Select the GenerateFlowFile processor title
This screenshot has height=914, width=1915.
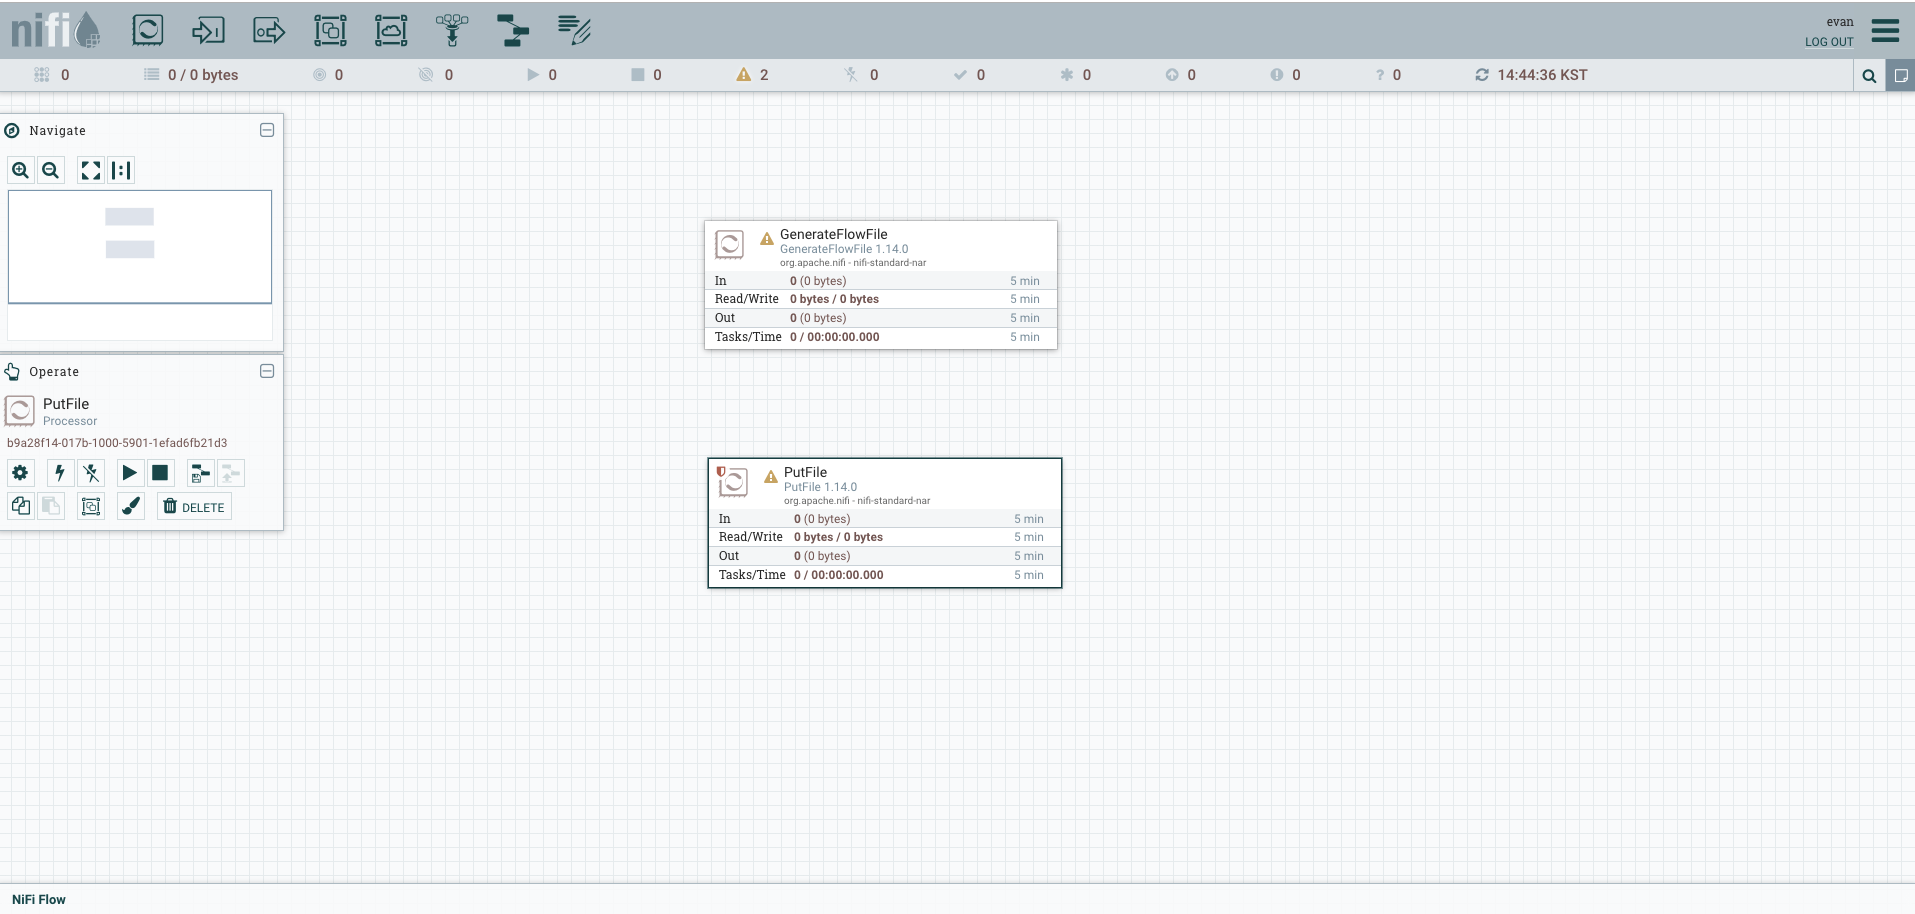(833, 234)
